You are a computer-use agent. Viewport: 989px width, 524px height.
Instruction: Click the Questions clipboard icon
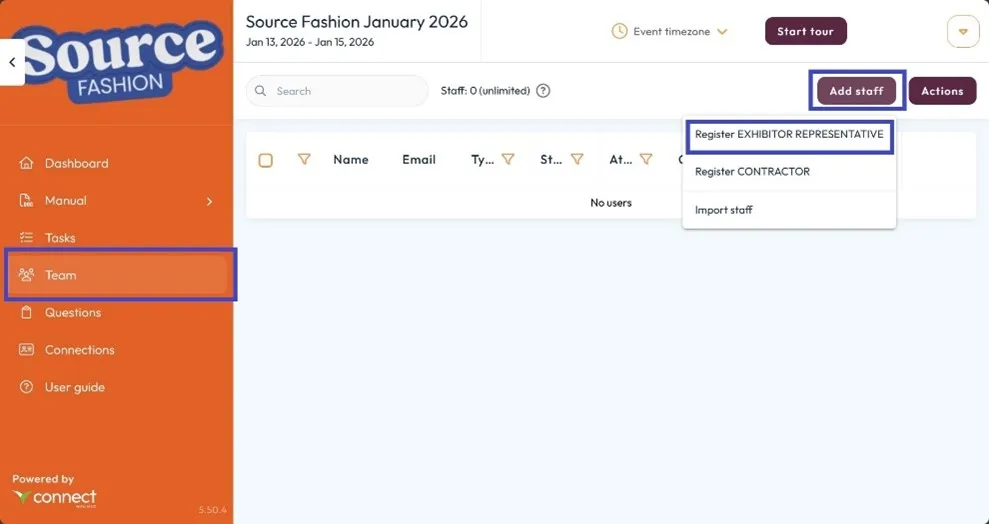point(27,313)
